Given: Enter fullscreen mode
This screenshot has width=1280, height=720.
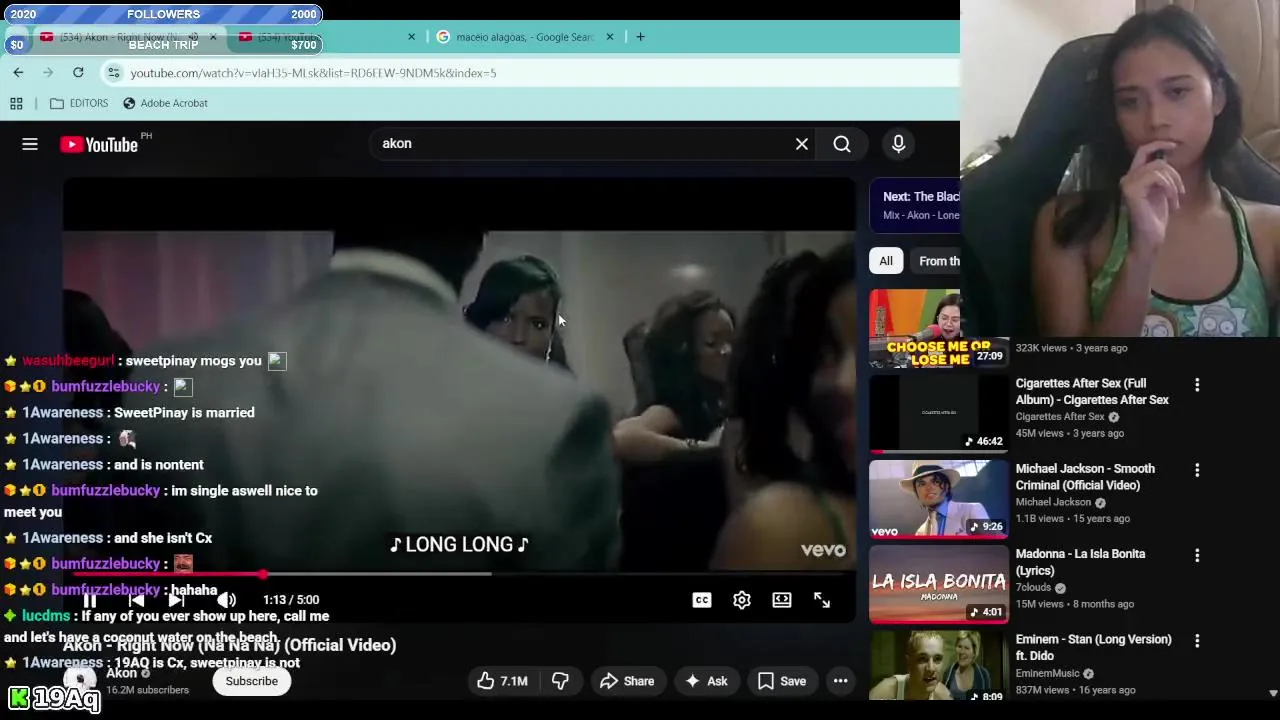Looking at the screenshot, I should [822, 600].
